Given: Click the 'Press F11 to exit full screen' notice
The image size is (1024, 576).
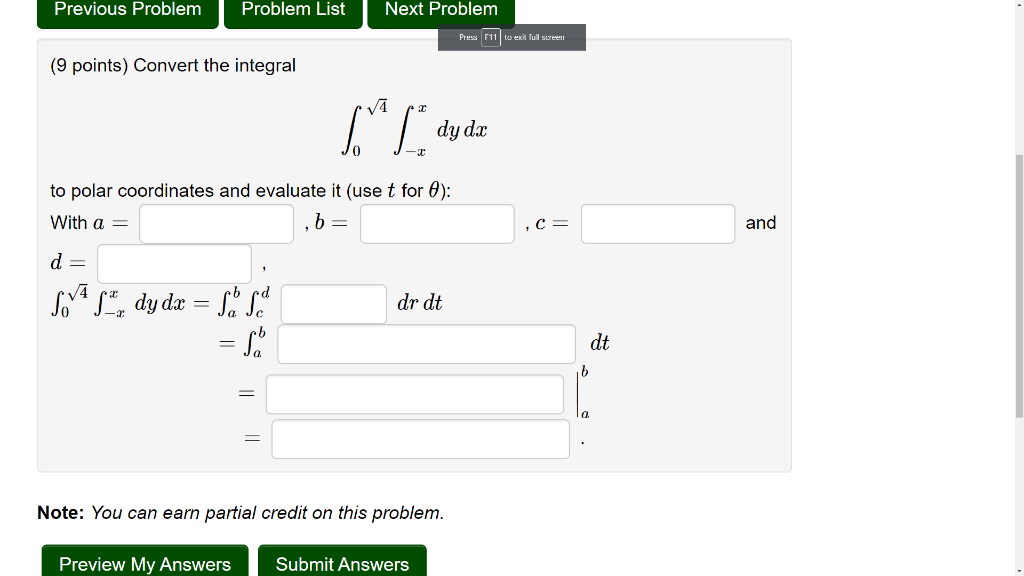Looking at the screenshot, I should point(512,37).
